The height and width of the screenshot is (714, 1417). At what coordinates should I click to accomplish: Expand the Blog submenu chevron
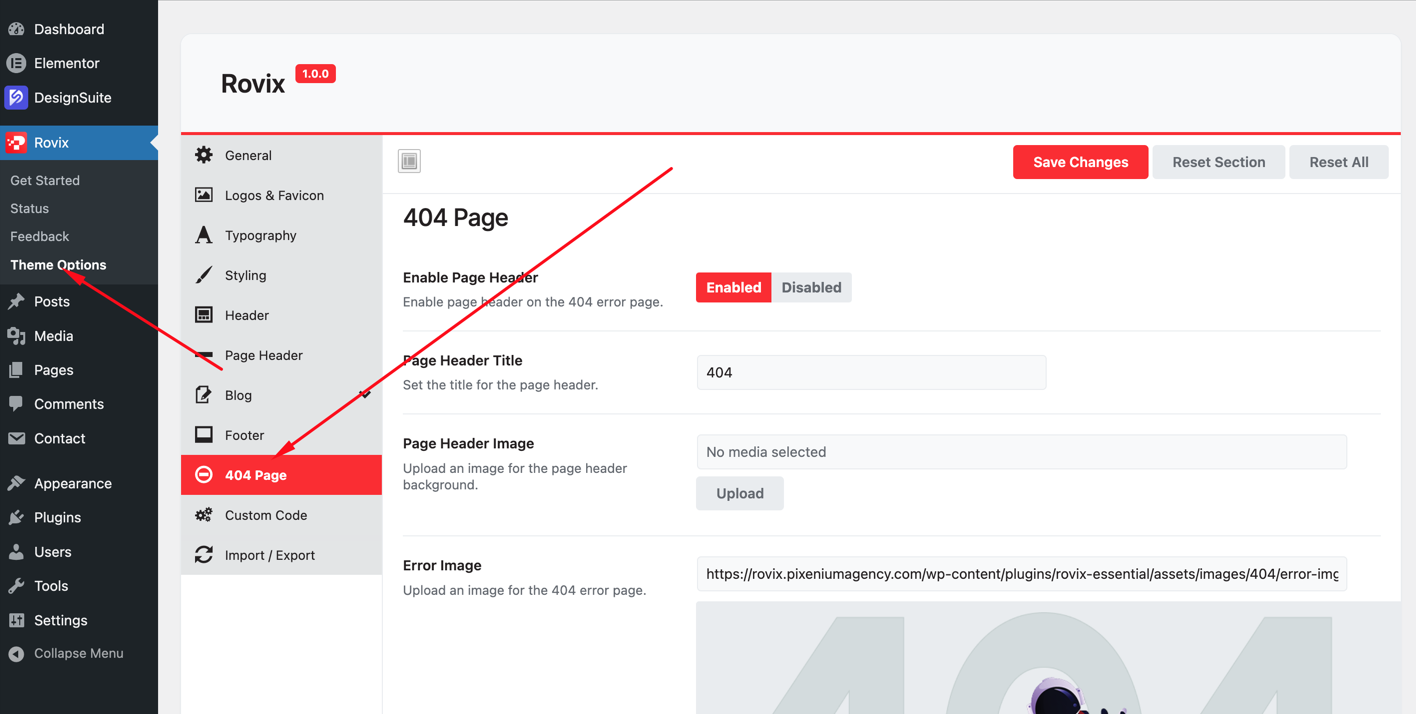tap(365, 395)
